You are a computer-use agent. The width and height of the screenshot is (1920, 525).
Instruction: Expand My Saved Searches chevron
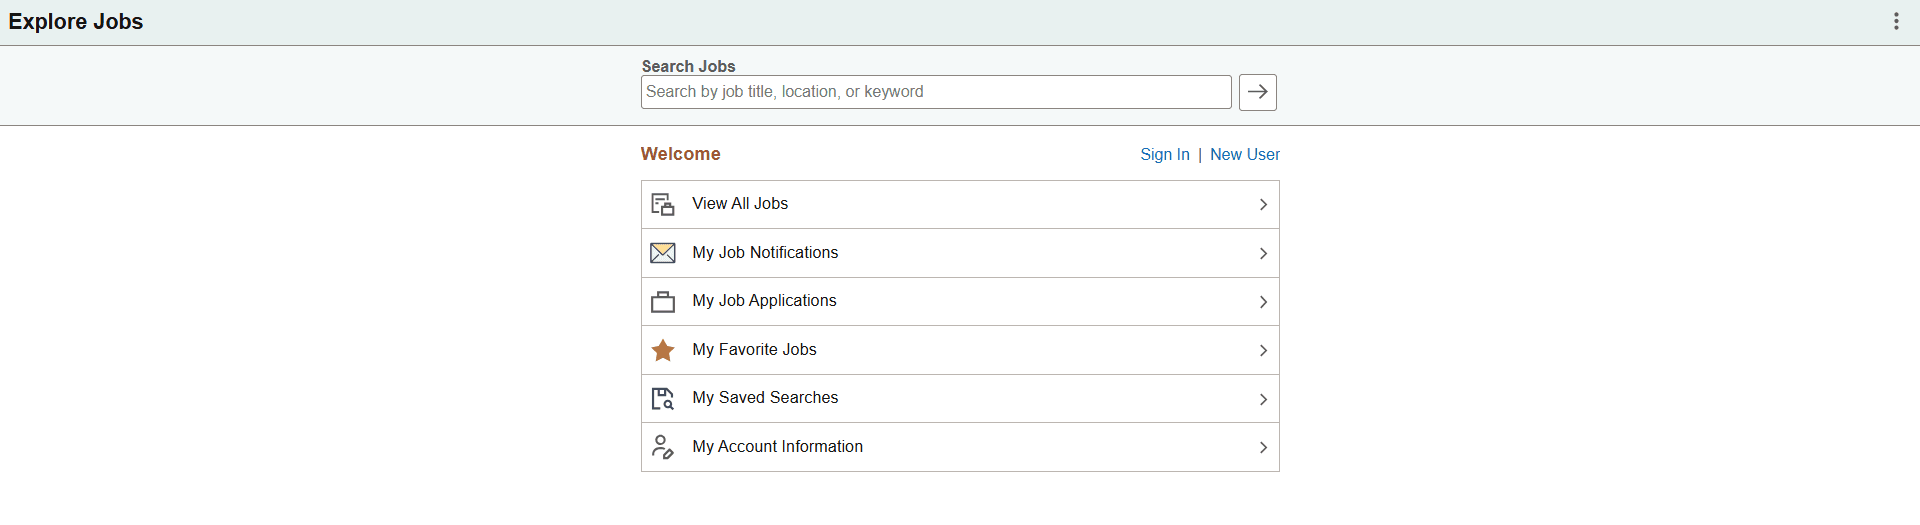tap(1263, 399)
